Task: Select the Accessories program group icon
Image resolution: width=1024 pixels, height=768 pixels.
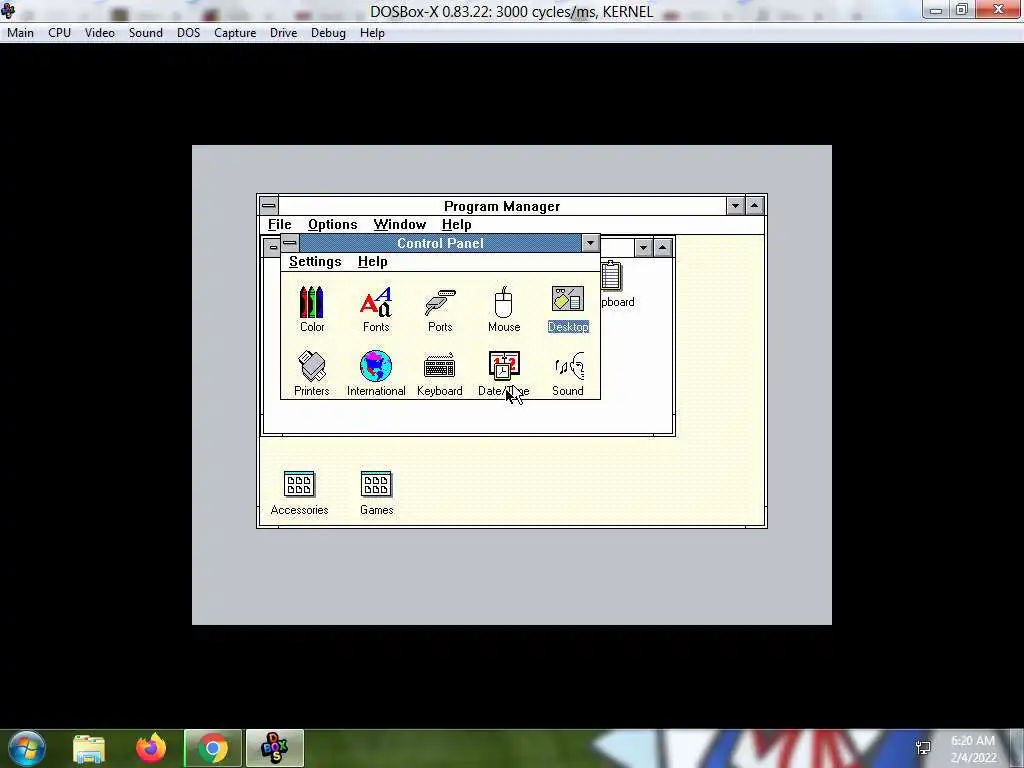Action: (x=299, y=493)
